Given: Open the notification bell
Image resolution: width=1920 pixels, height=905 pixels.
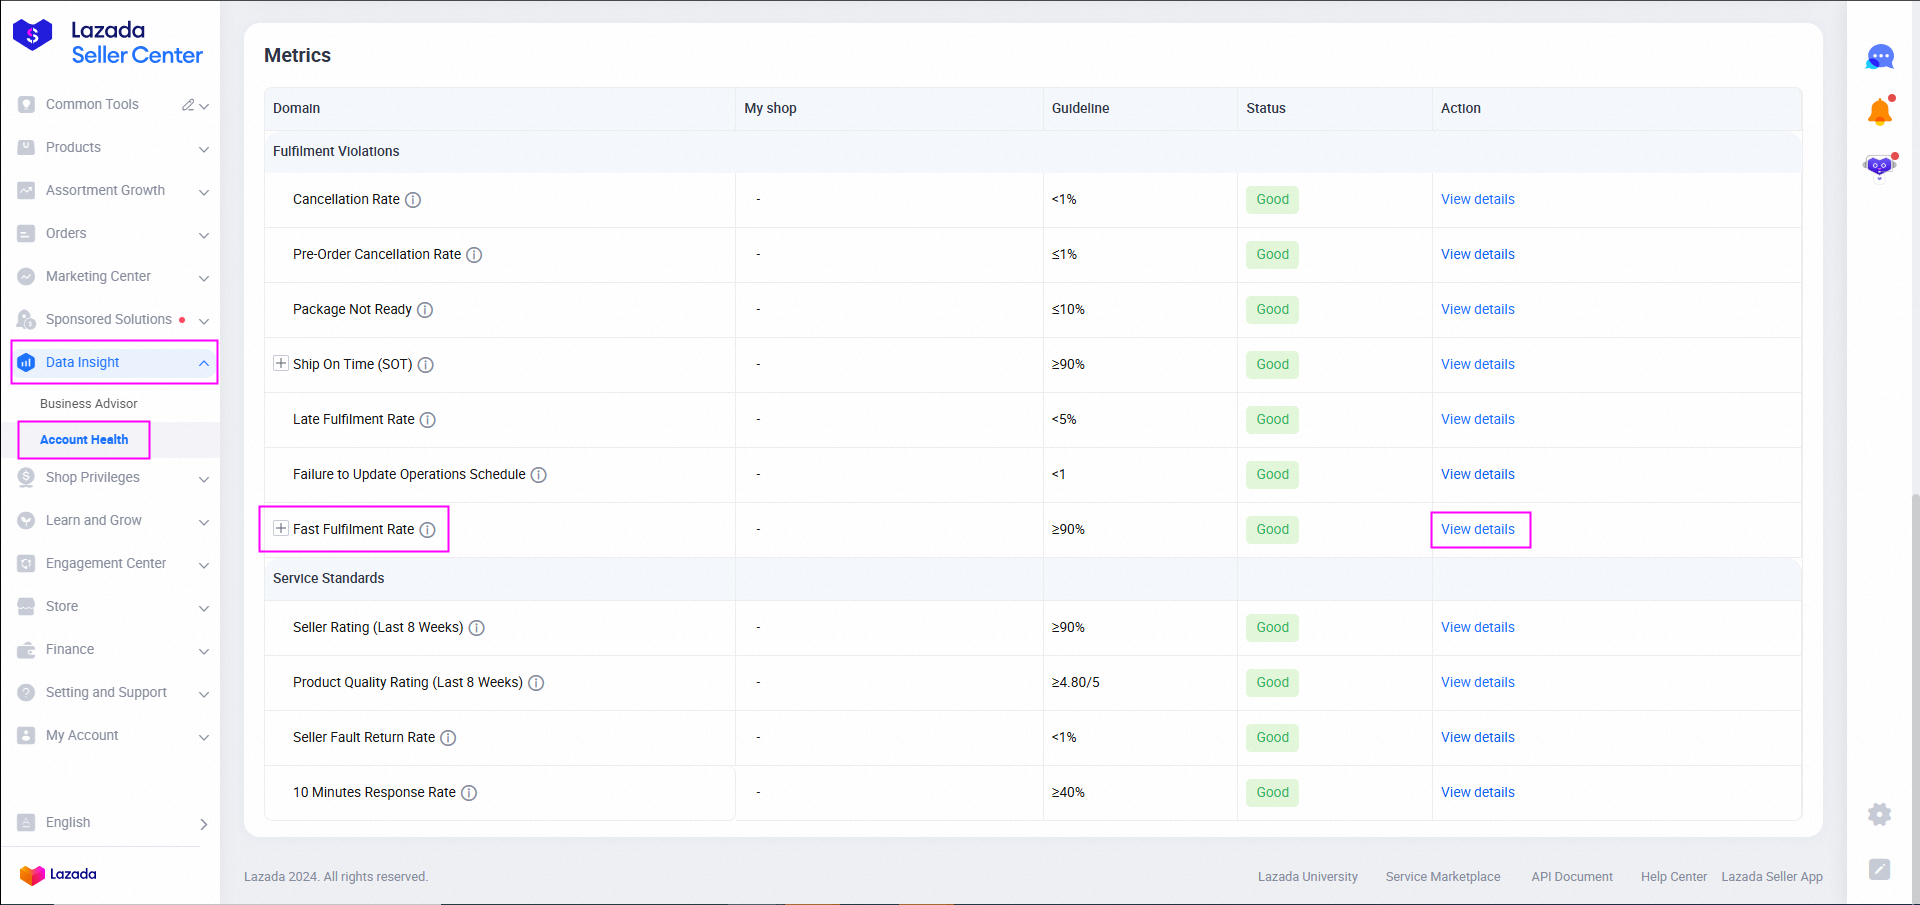Looking at the screenshot, I should pyautogui.click(x=1879, y=112).
